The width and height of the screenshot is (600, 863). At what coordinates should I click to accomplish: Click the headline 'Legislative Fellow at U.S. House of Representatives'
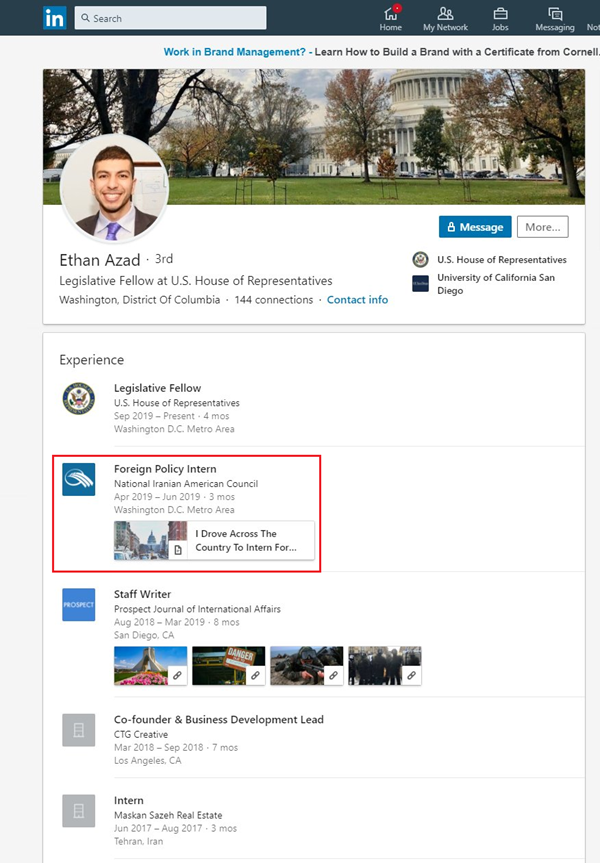pyautogui.click(x=196, y=281)
